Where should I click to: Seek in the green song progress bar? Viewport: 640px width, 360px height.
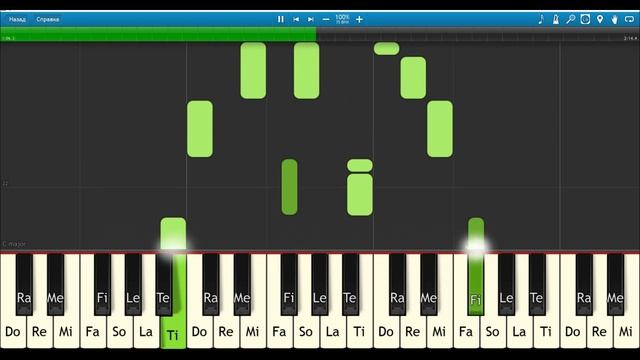point(158,34)
